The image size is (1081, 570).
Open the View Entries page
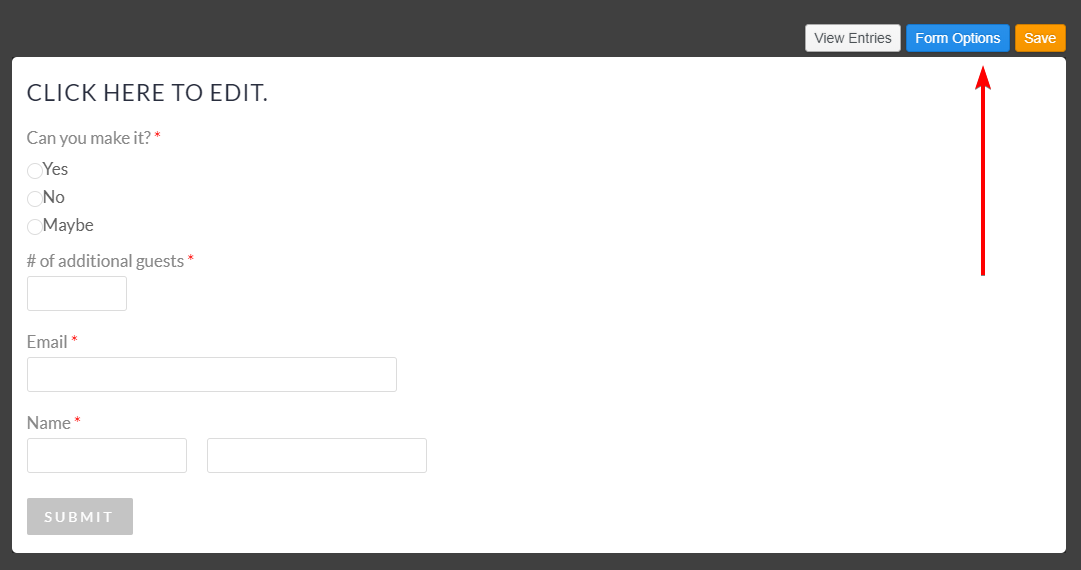852,38
